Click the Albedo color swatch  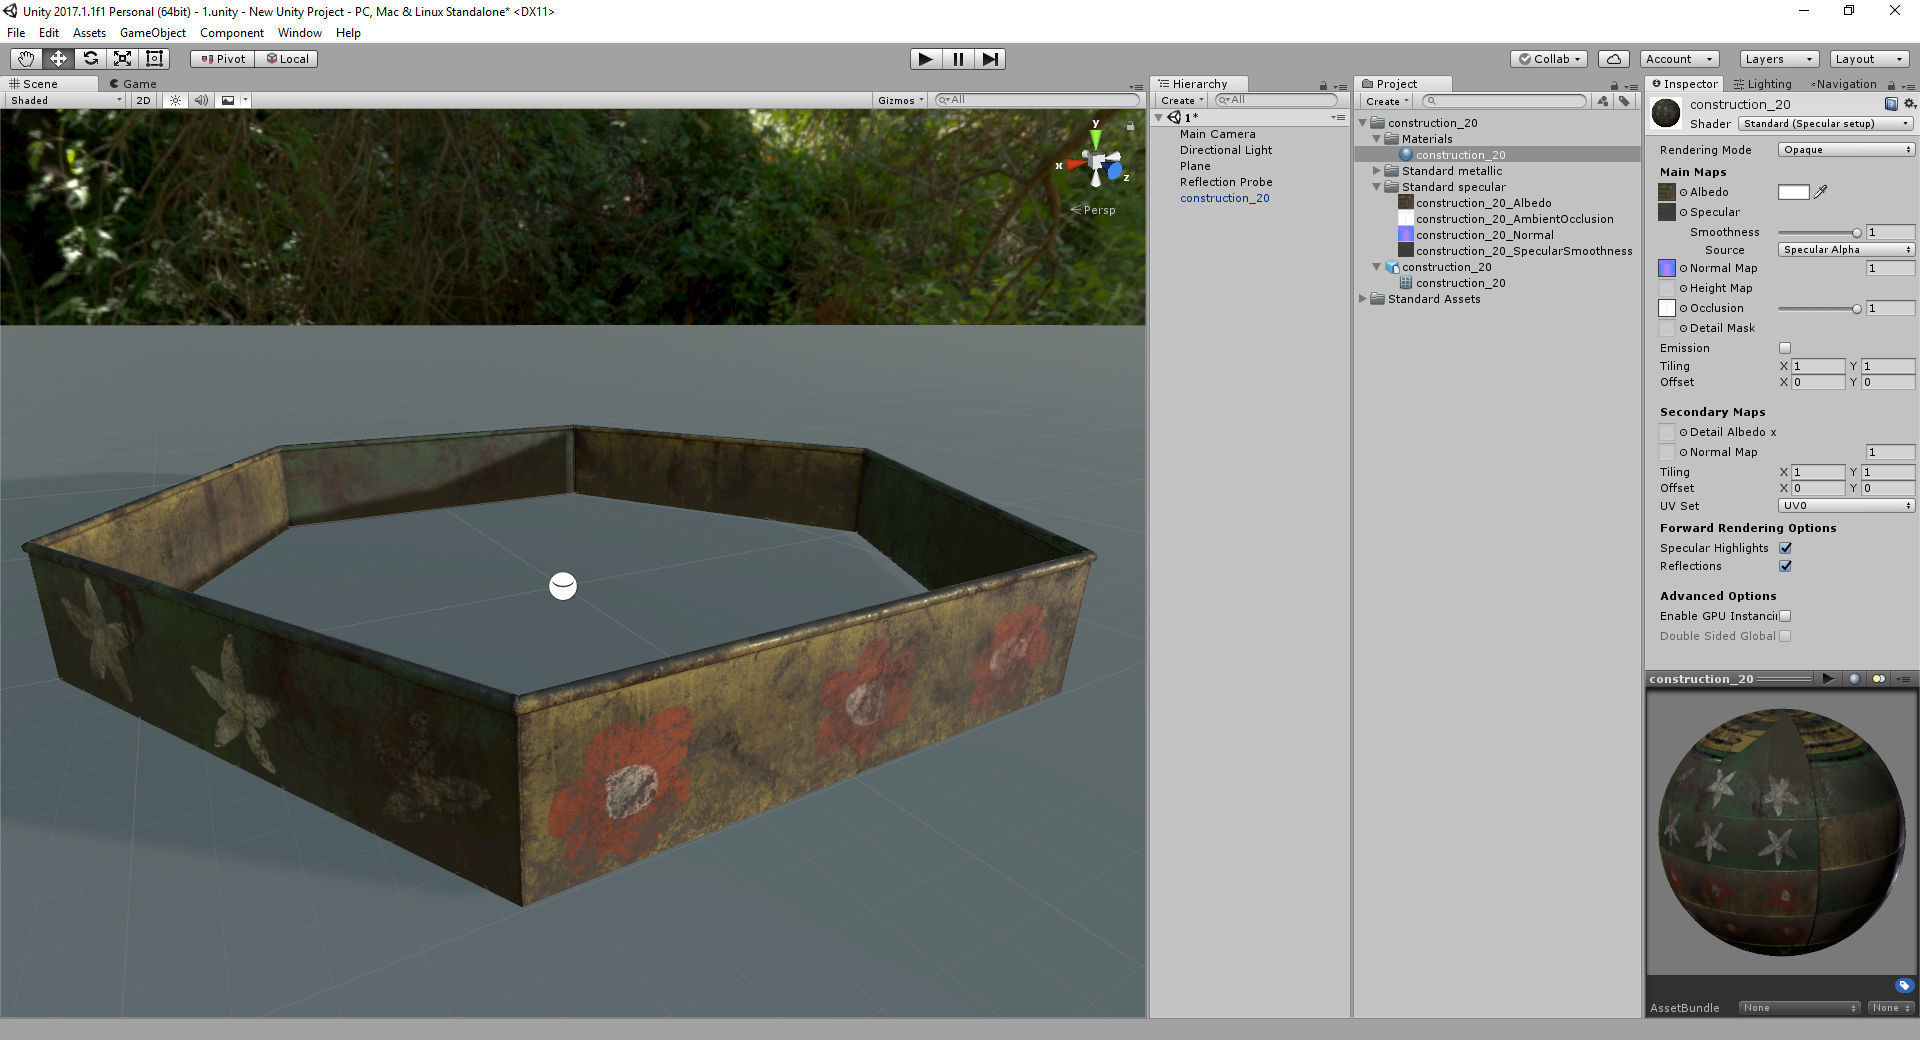click(1794, 192)
